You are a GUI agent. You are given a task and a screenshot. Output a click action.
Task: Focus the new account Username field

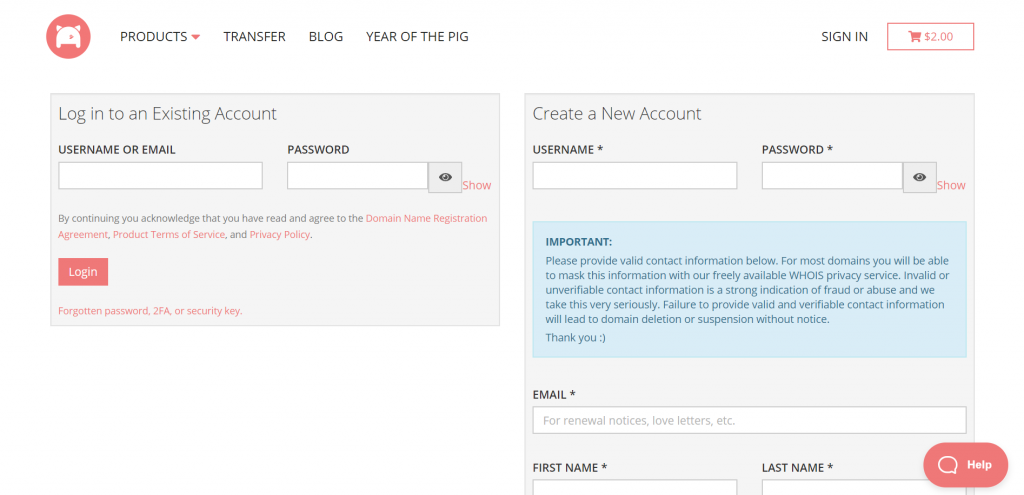(x=634, y=176)
